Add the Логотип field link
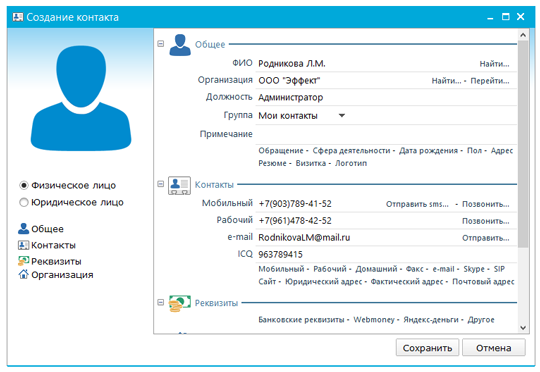The image size is (540, 372). 351,163
